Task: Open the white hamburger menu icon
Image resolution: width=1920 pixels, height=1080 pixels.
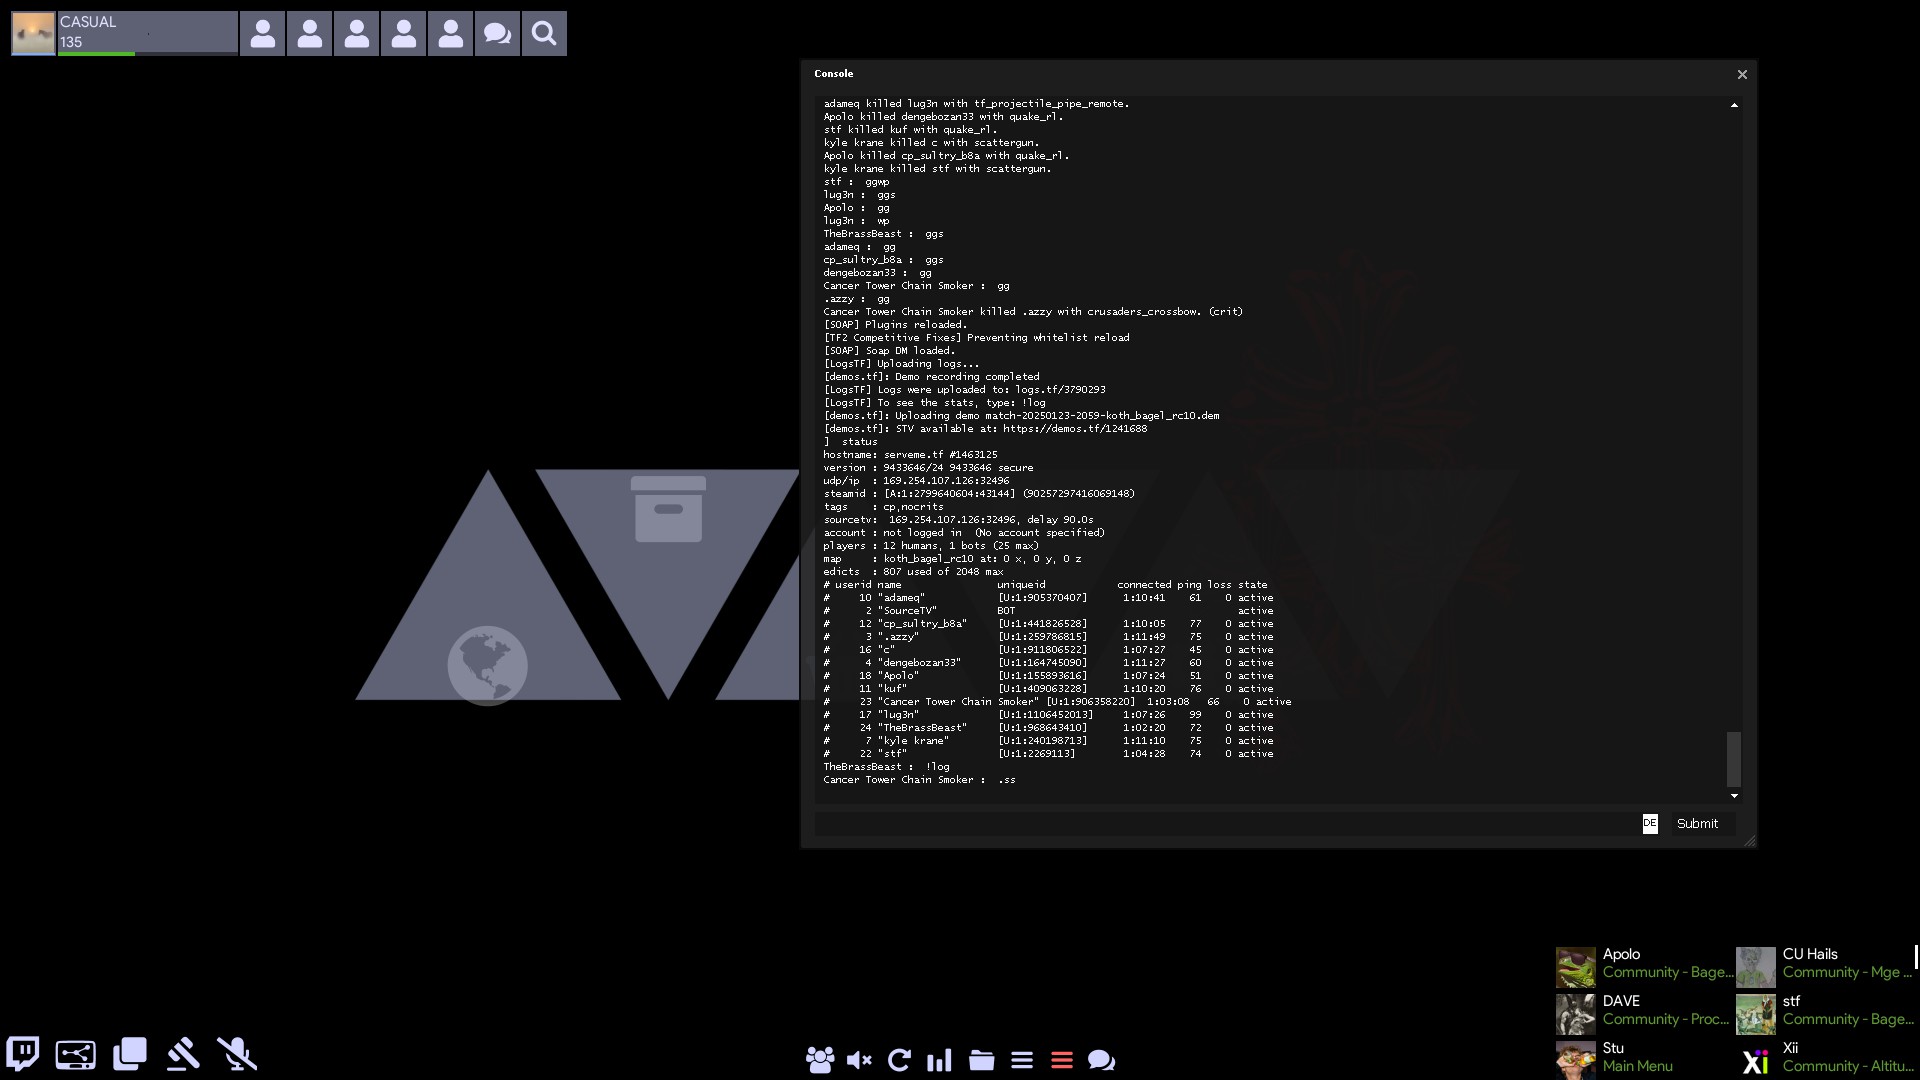Action: 1022,1060
